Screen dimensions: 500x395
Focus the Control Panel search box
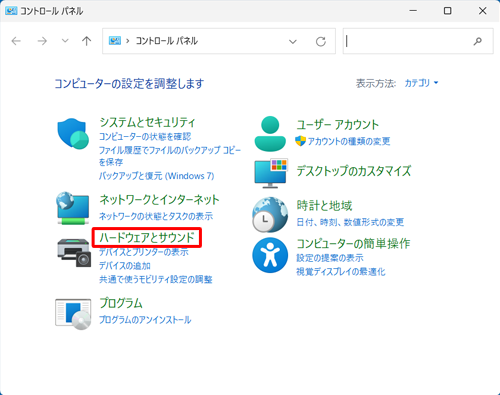[x=418, y=41]
